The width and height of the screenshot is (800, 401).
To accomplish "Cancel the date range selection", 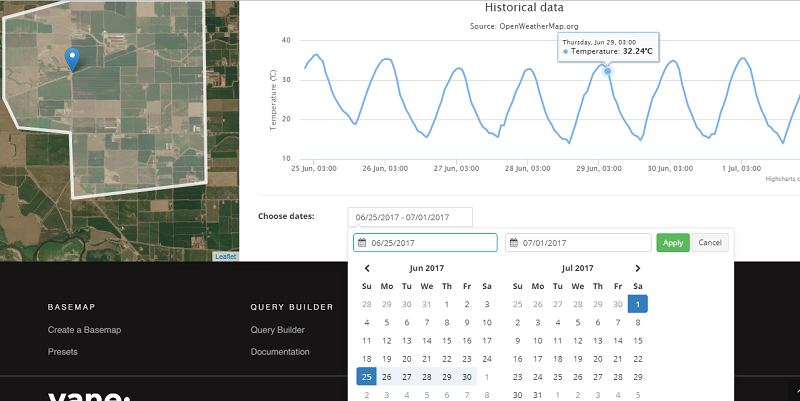I will pos(709,243).
